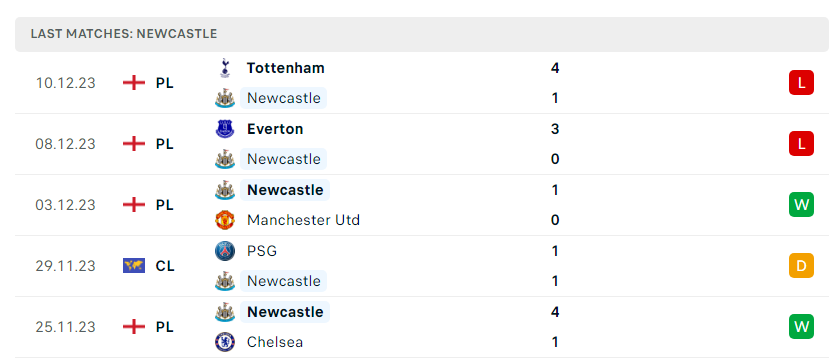
Task: Click the PSG club crest icon
Action: (225, 251)
